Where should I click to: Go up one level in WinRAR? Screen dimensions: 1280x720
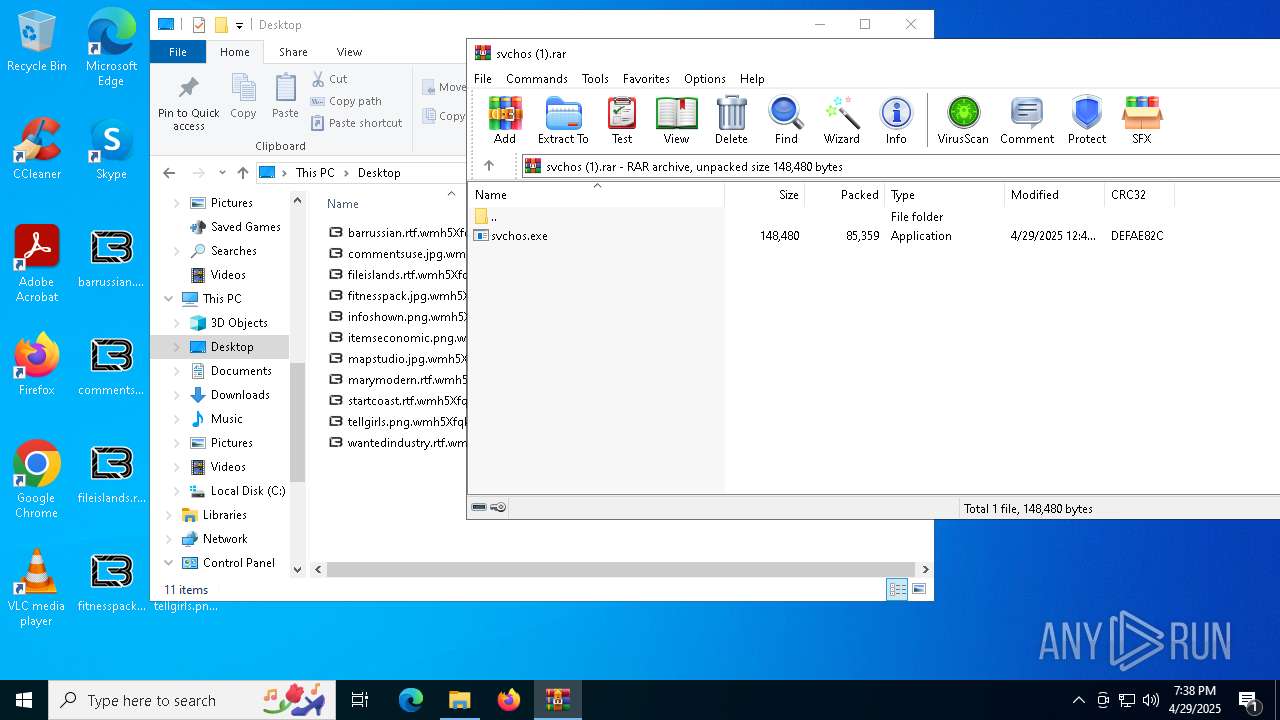pos(489,166)
